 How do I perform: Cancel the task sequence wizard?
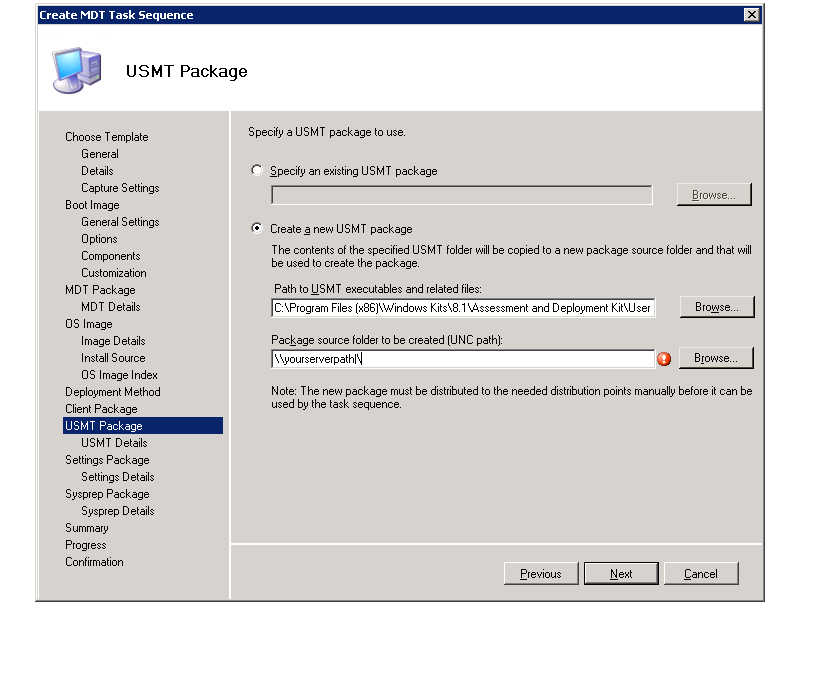click(700, 574)
